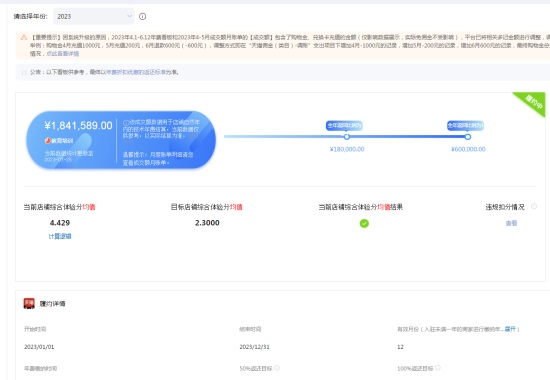Click orange warning triangle icon in notice

24,37
